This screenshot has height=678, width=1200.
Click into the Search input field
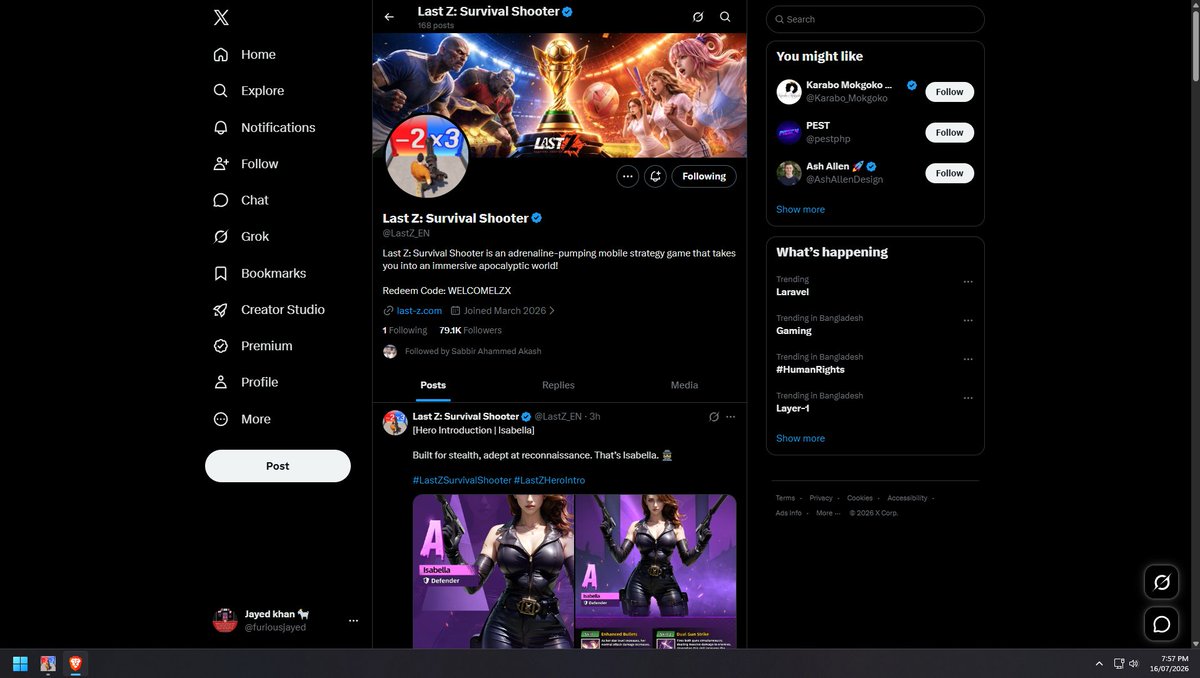click(875, 19)
